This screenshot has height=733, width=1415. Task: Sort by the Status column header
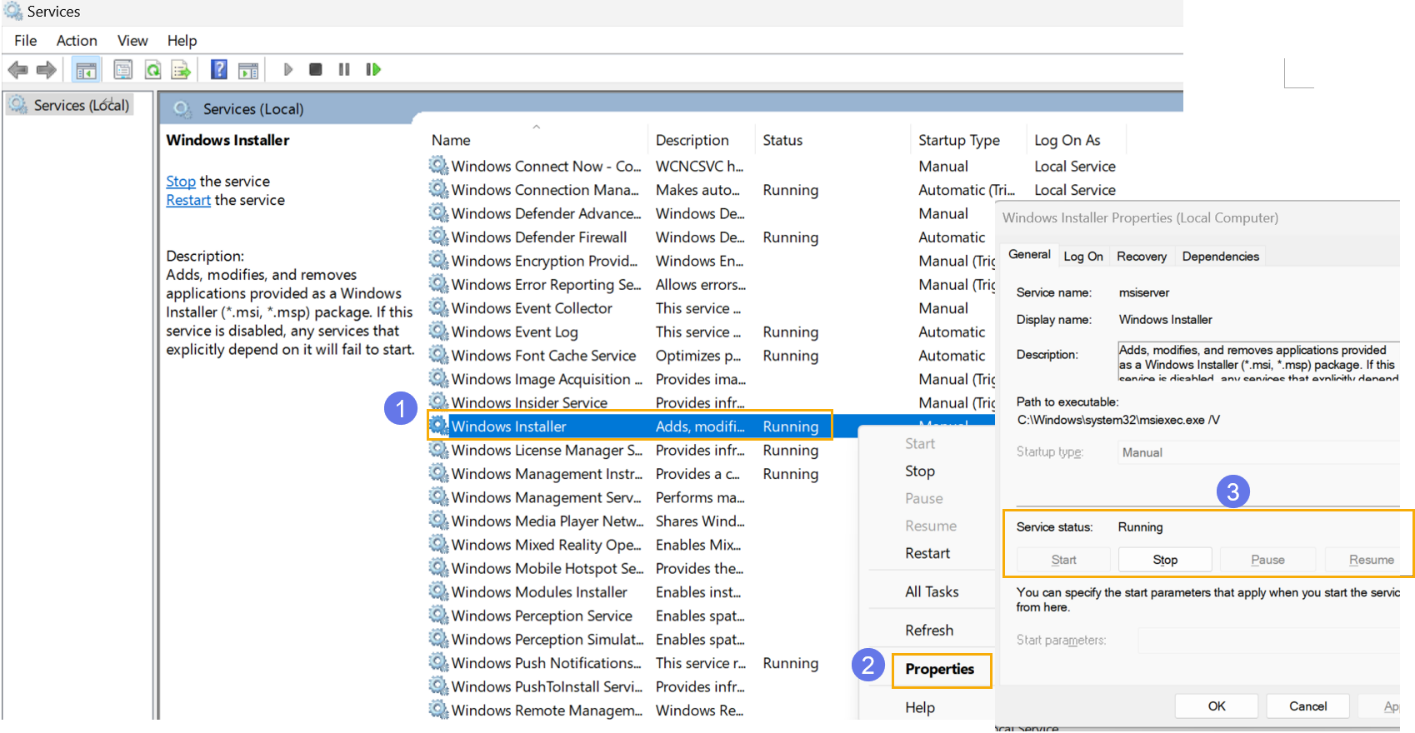click(x=782, y=140)
